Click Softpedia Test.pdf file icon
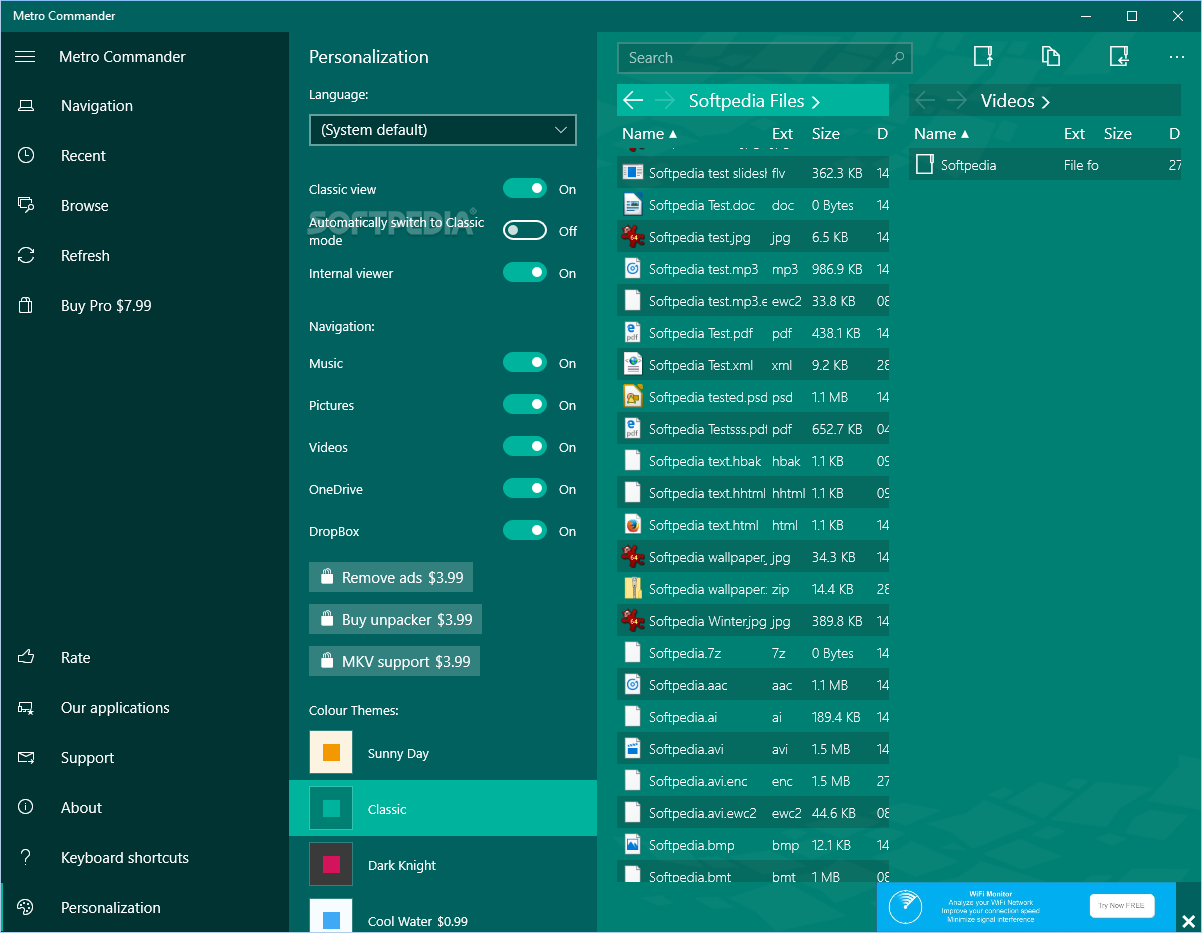 [x=632, y=333]
